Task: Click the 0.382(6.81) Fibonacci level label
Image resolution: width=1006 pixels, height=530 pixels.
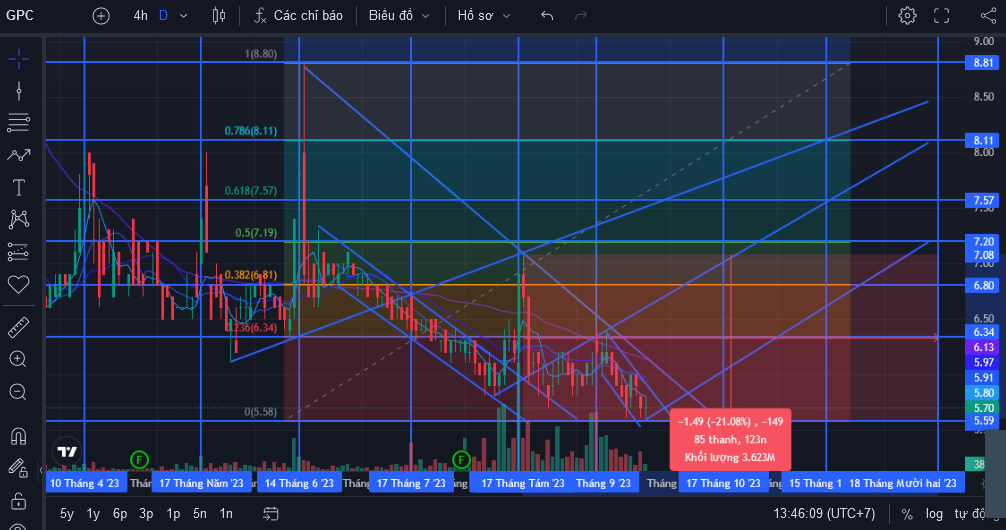Action: click(251, 275)
